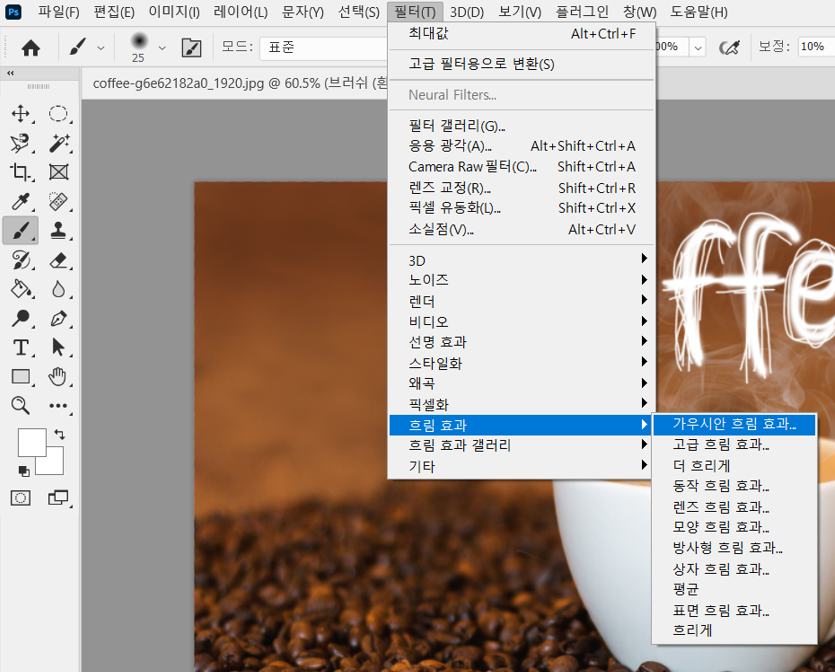
Task: Select the Path Selection tool
Action: (x=58, y=348)
